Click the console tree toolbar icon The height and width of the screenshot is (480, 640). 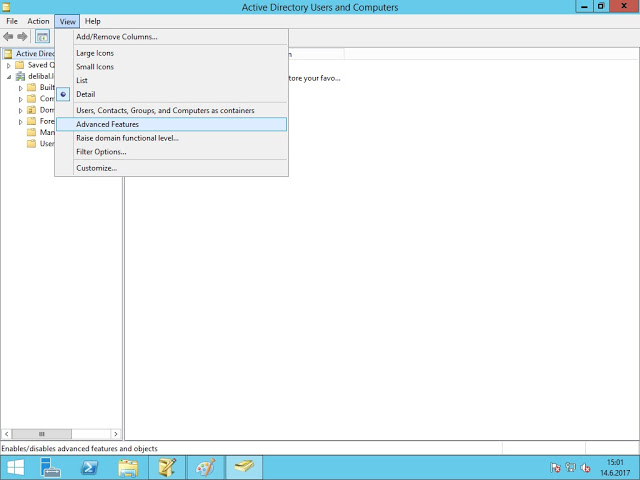point(43,37)
